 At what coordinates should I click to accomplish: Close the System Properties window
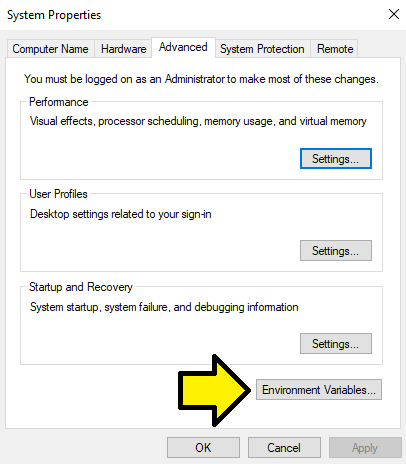click(394, 14)
